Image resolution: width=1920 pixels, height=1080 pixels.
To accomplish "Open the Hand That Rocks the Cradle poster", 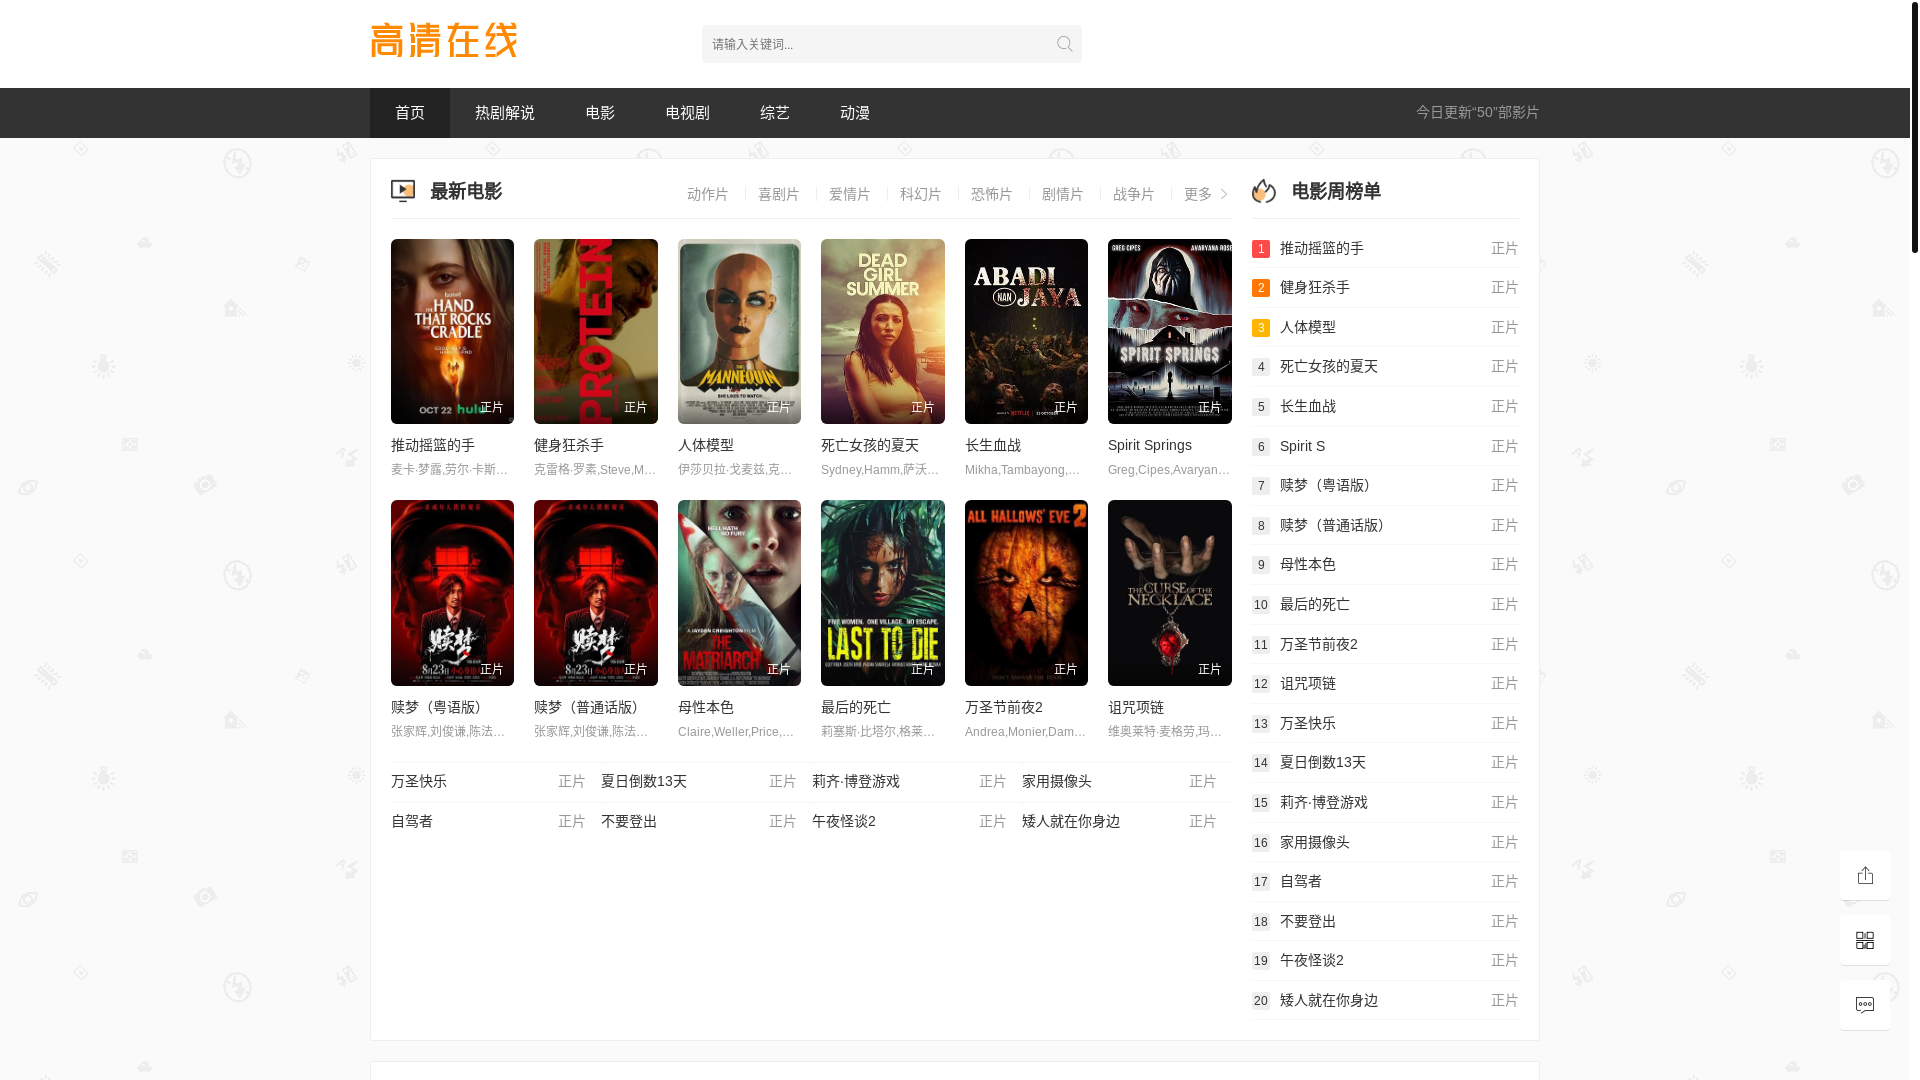I will click(x=452, y=331).
